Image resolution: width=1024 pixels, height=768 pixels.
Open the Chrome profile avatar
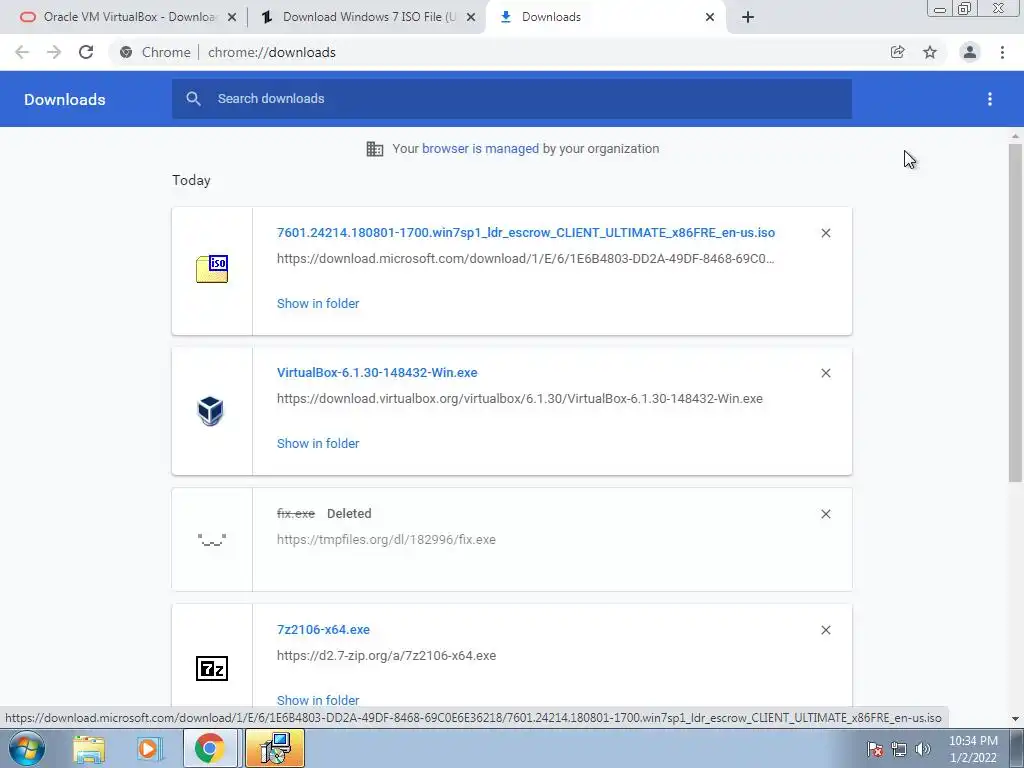(970, 52)
